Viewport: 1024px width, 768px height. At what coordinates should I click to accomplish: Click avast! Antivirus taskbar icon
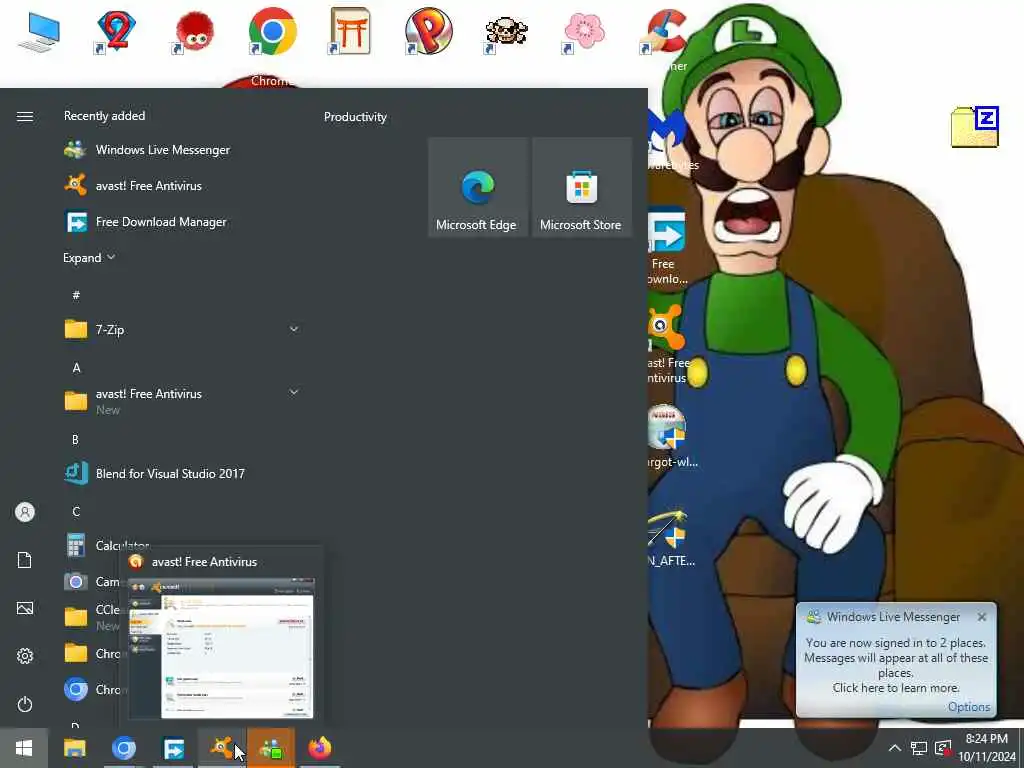tap(222, 748)
